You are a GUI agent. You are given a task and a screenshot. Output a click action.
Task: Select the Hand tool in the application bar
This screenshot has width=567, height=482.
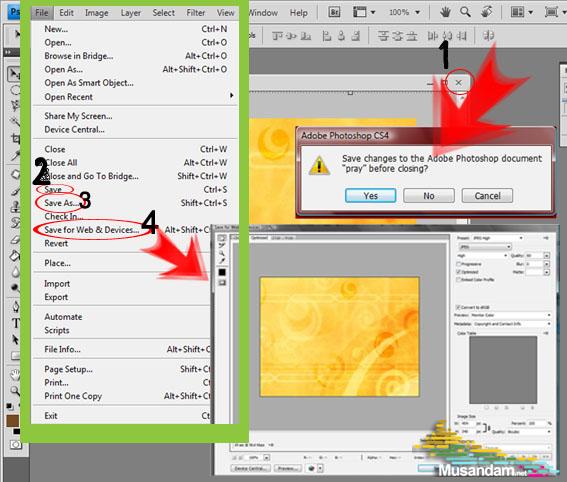tap(445, 13)
